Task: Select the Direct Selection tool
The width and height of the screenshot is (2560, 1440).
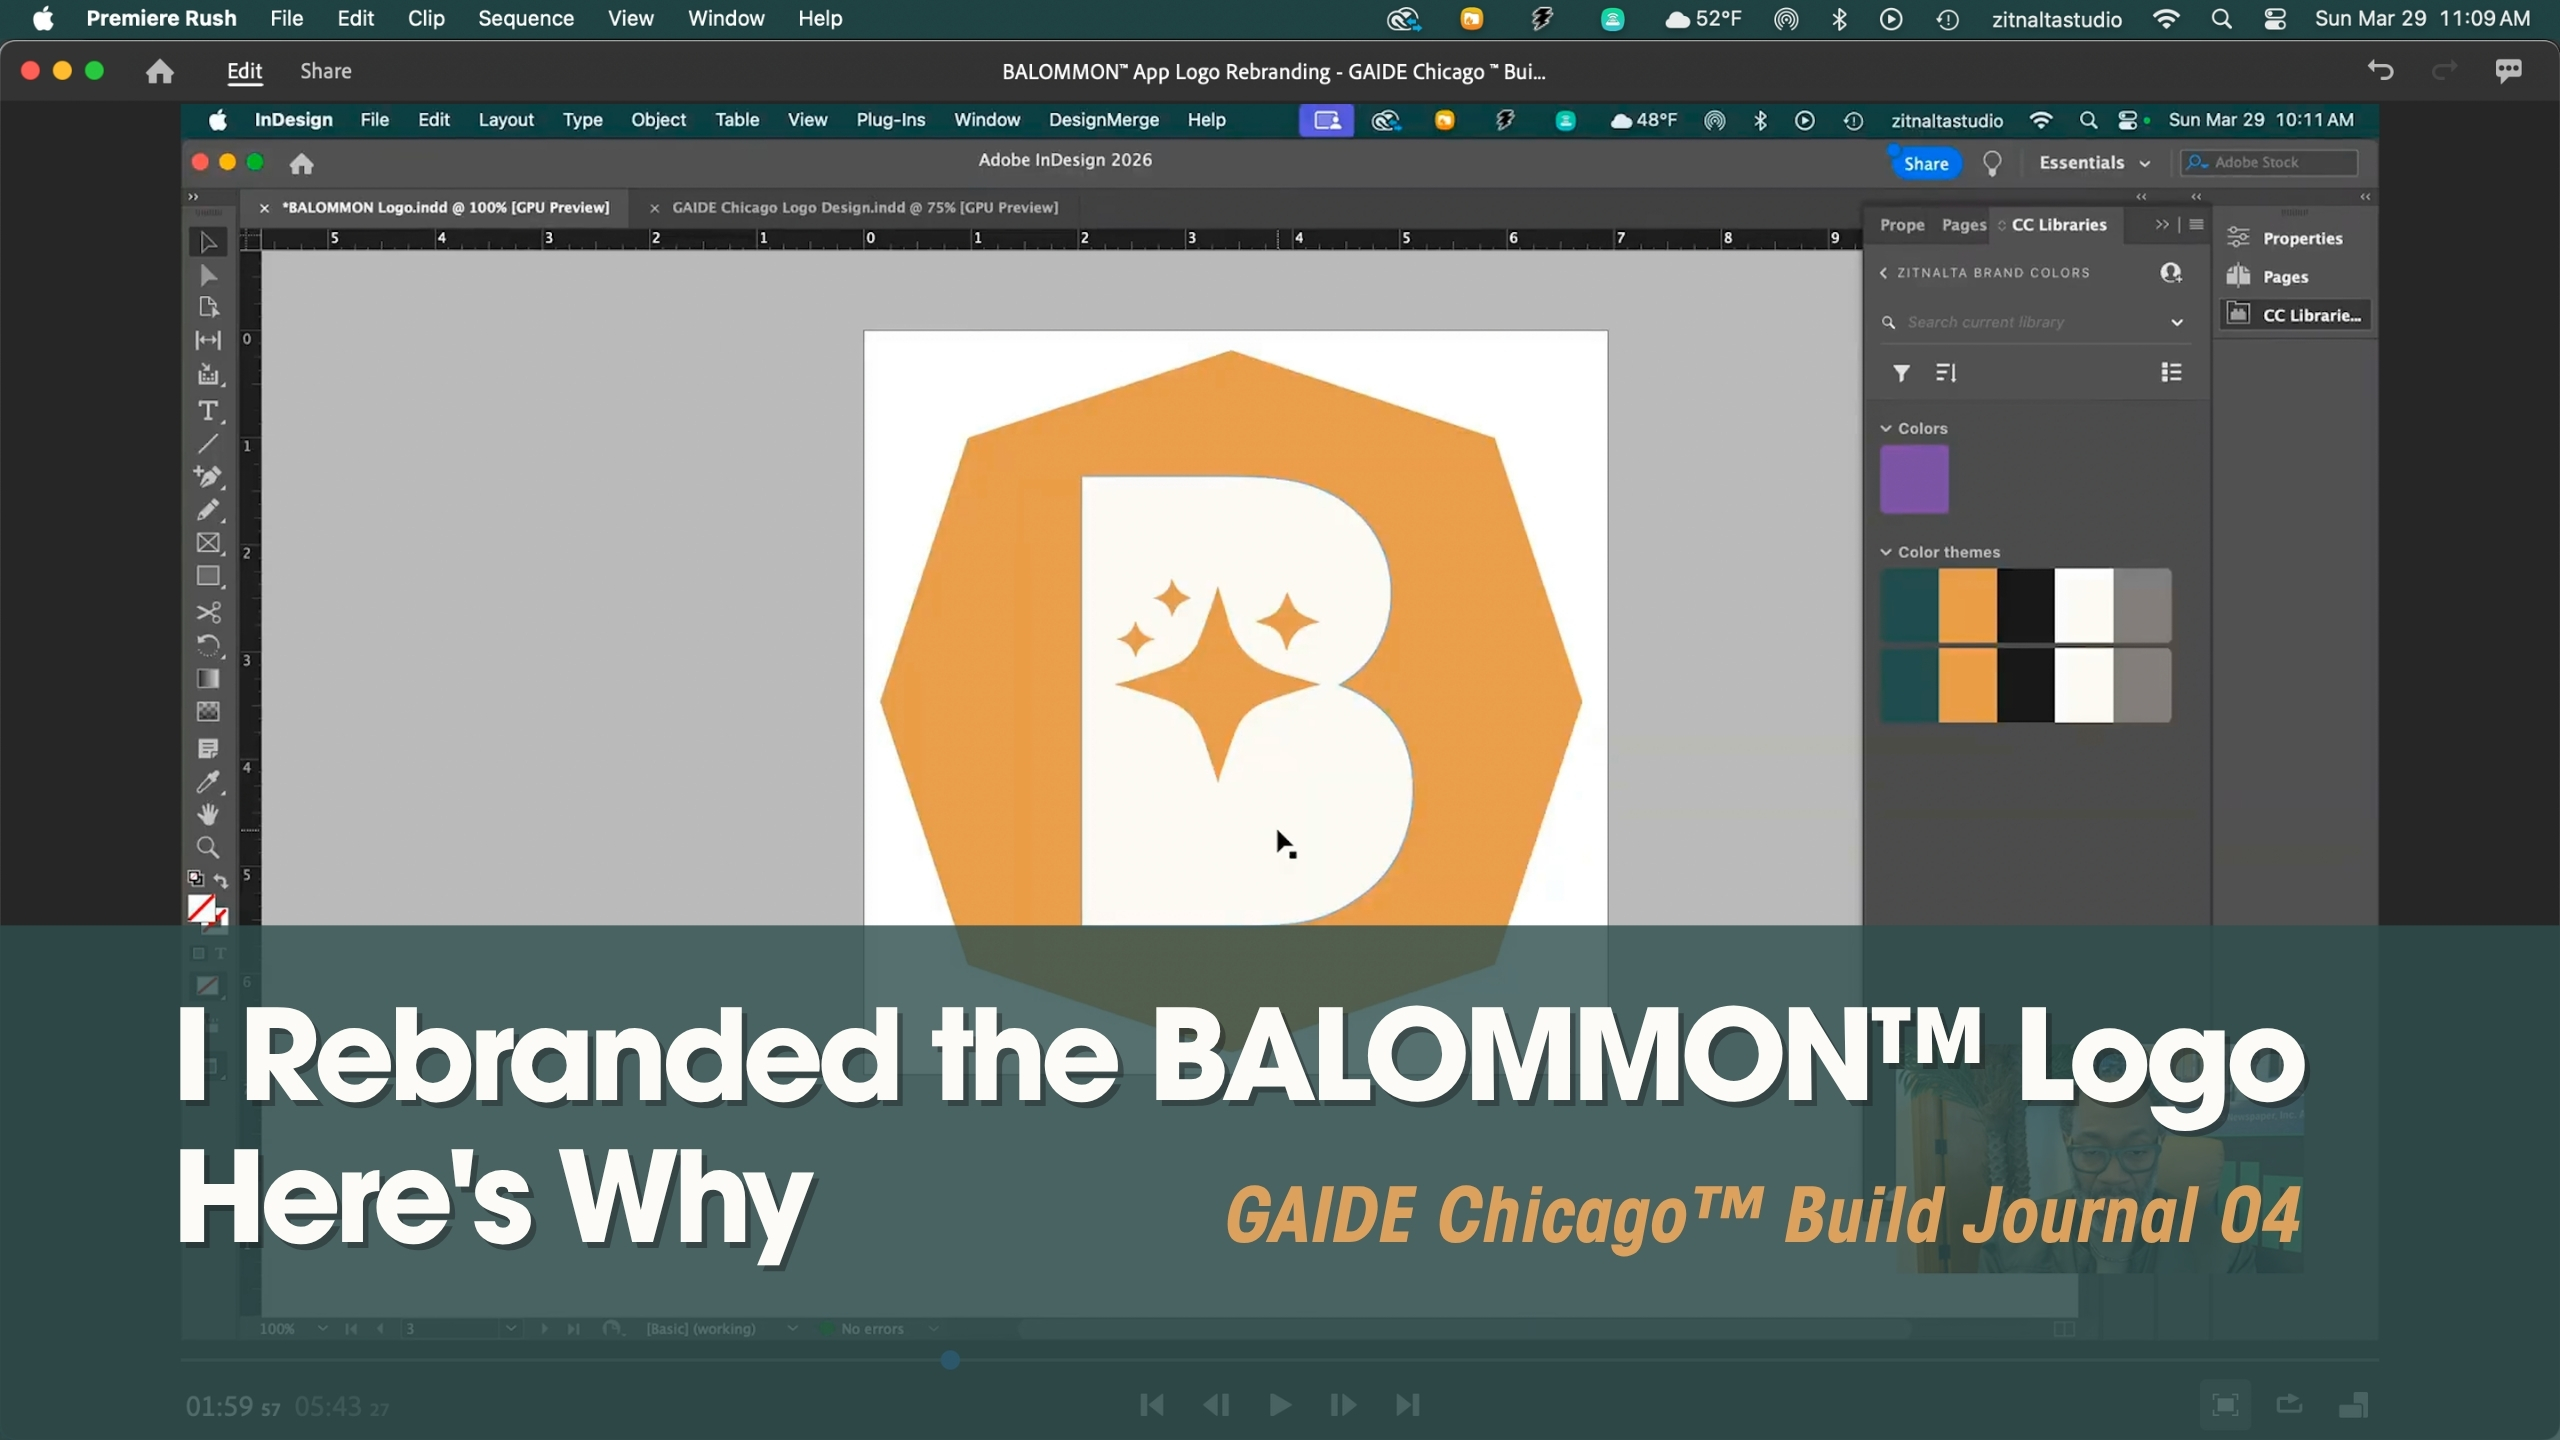Action: coord(208,275)
